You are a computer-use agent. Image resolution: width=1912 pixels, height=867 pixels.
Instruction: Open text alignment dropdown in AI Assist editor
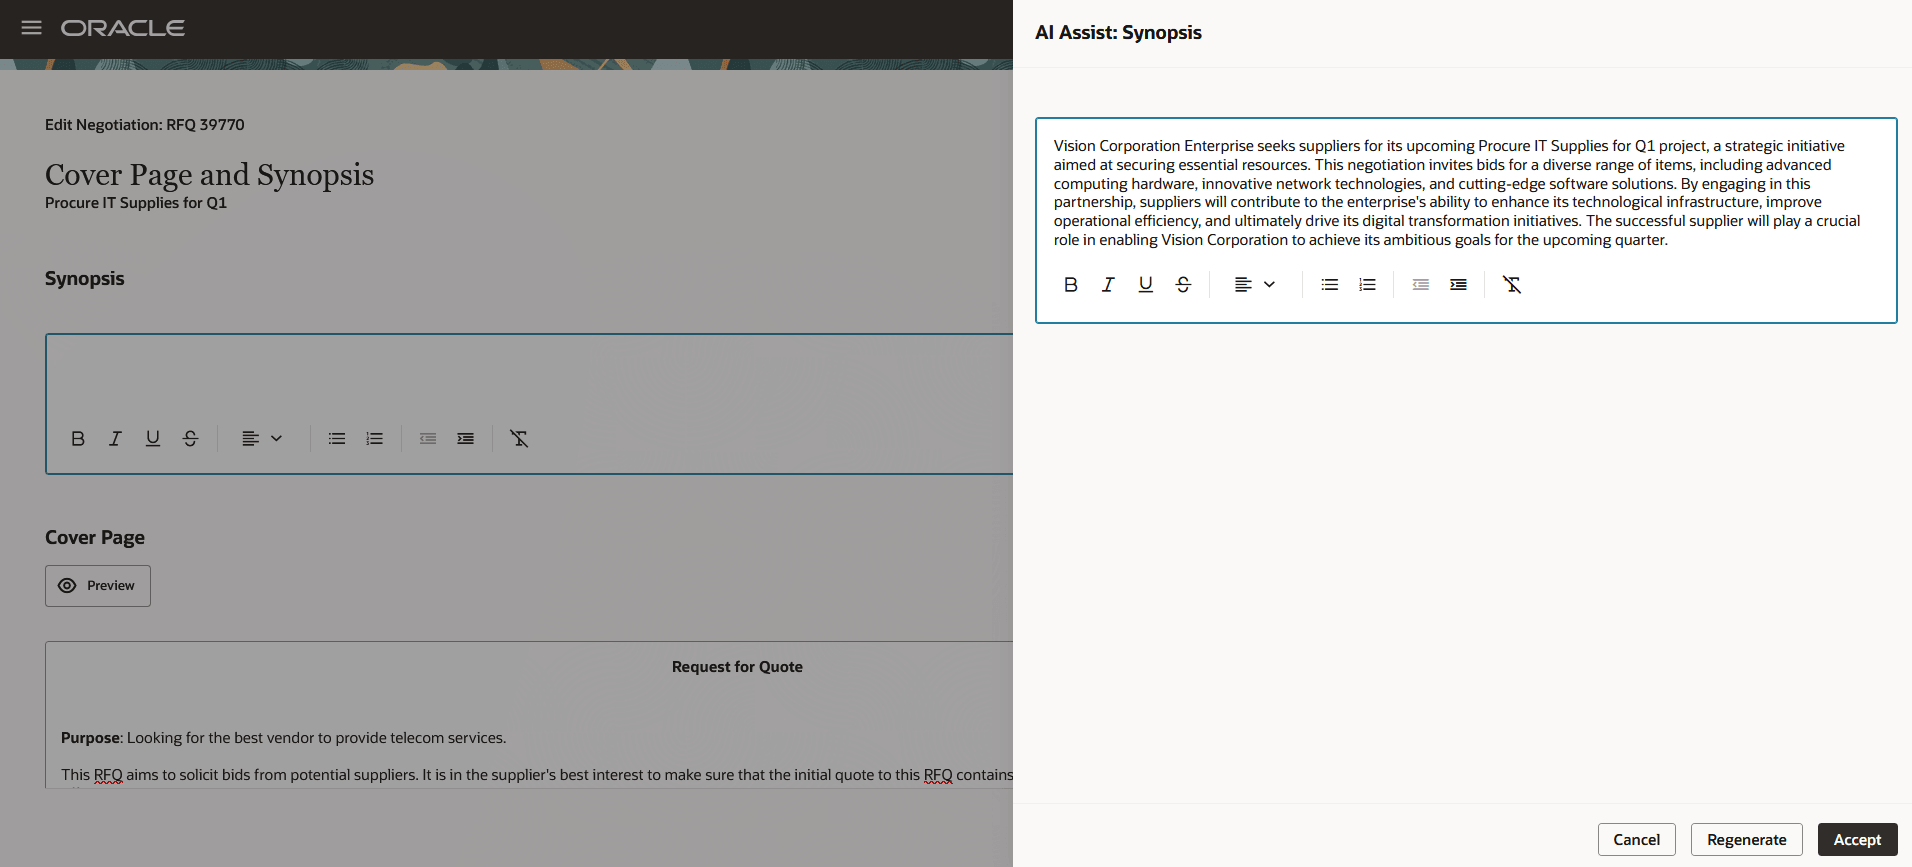1255,285
